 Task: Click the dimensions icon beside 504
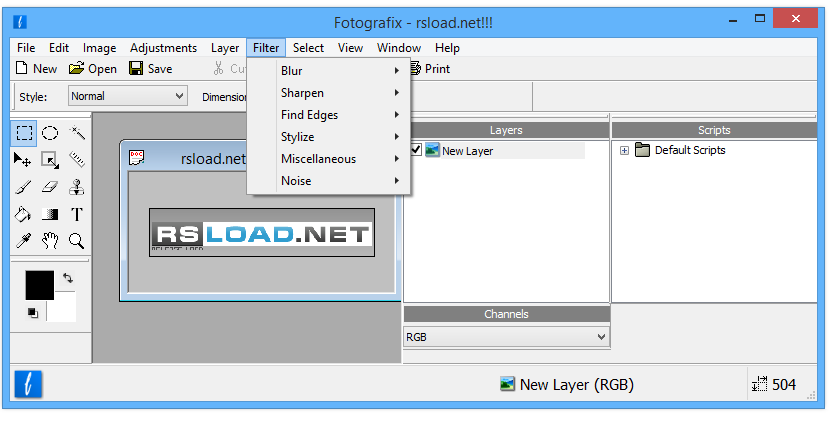pyautogui.click(x=759, y=384)
